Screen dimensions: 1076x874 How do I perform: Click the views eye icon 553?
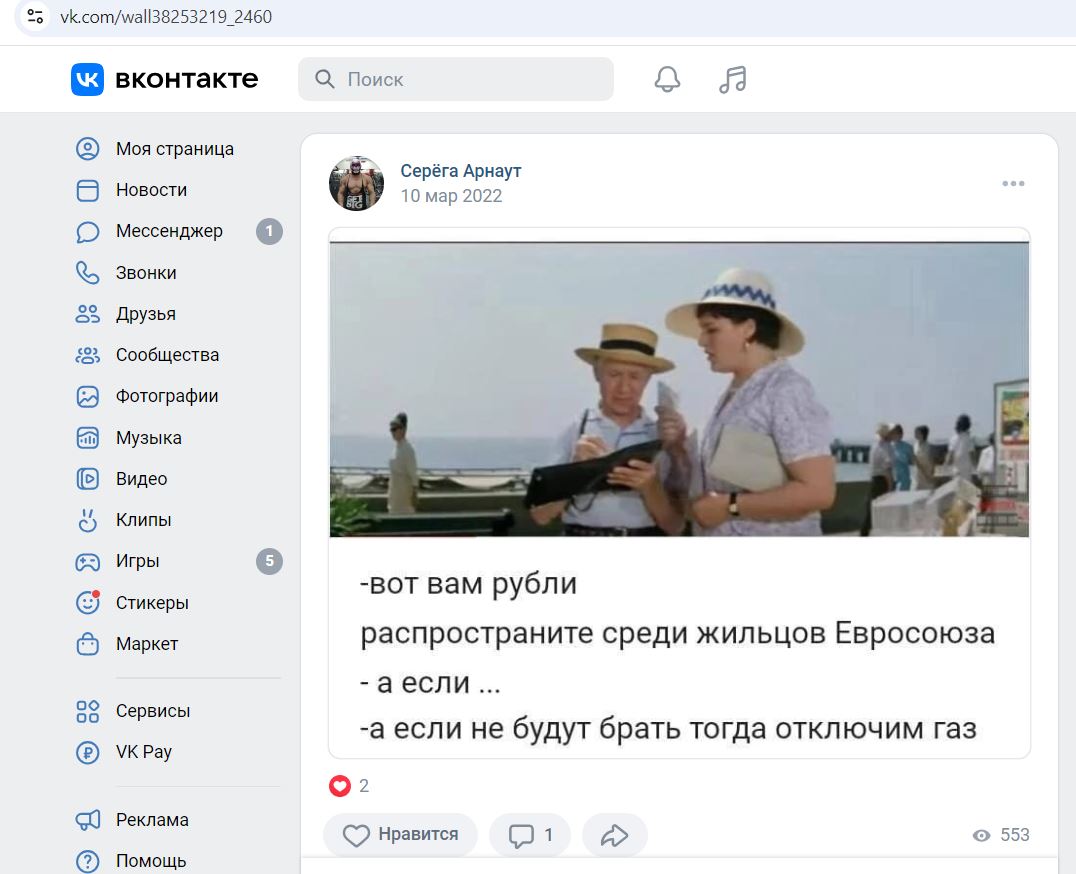click(x=981, y=835)
